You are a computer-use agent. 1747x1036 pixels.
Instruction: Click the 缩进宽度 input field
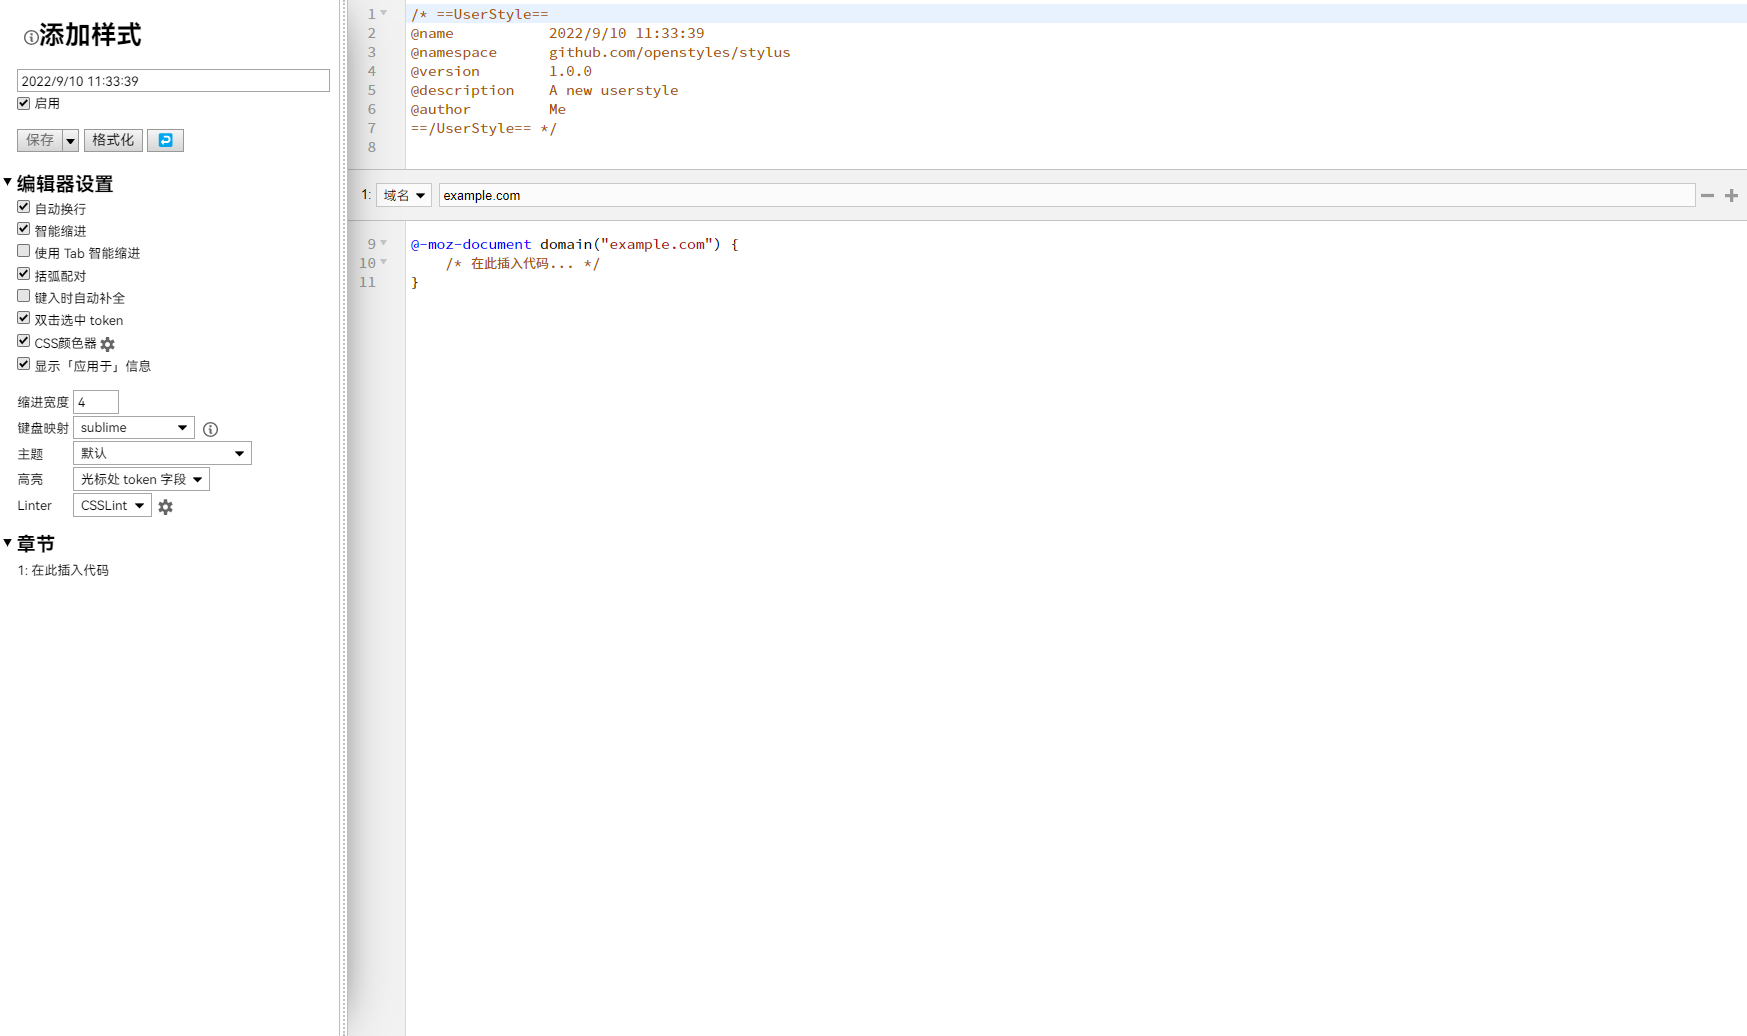pyautogui.click(x=96, y=402)
